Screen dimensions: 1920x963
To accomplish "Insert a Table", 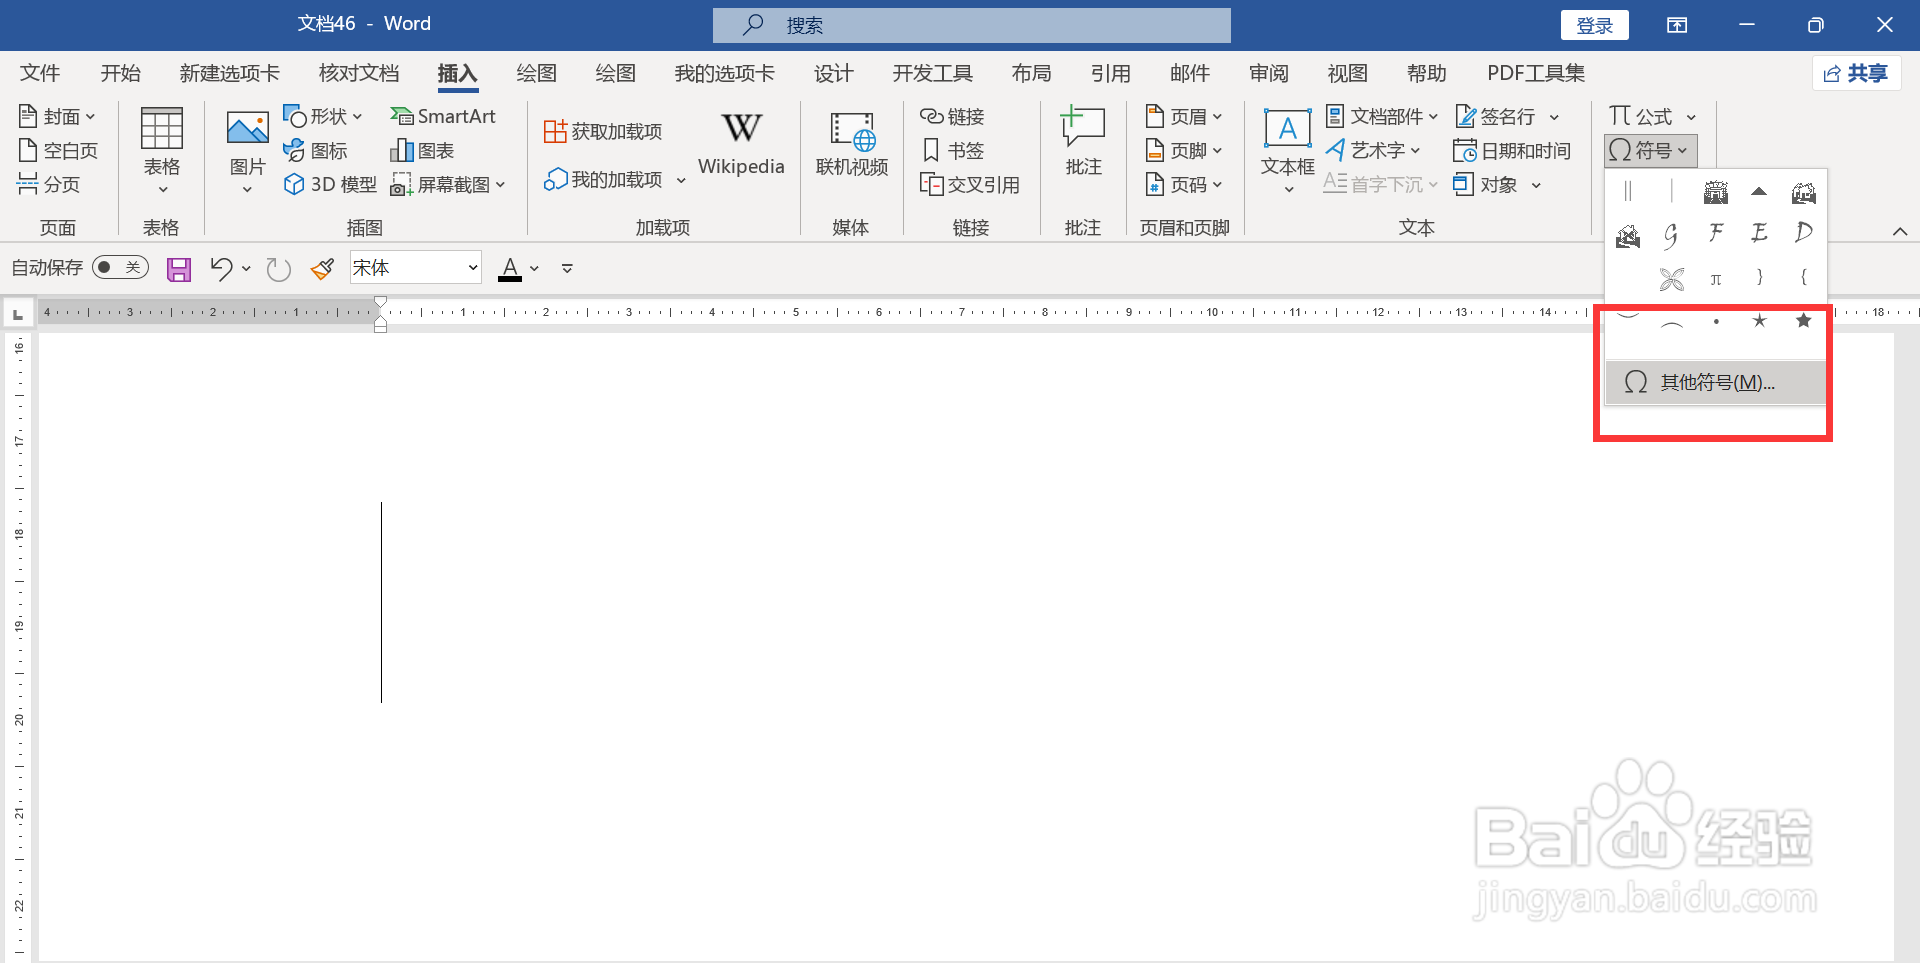I will click(x=161, y=150).
